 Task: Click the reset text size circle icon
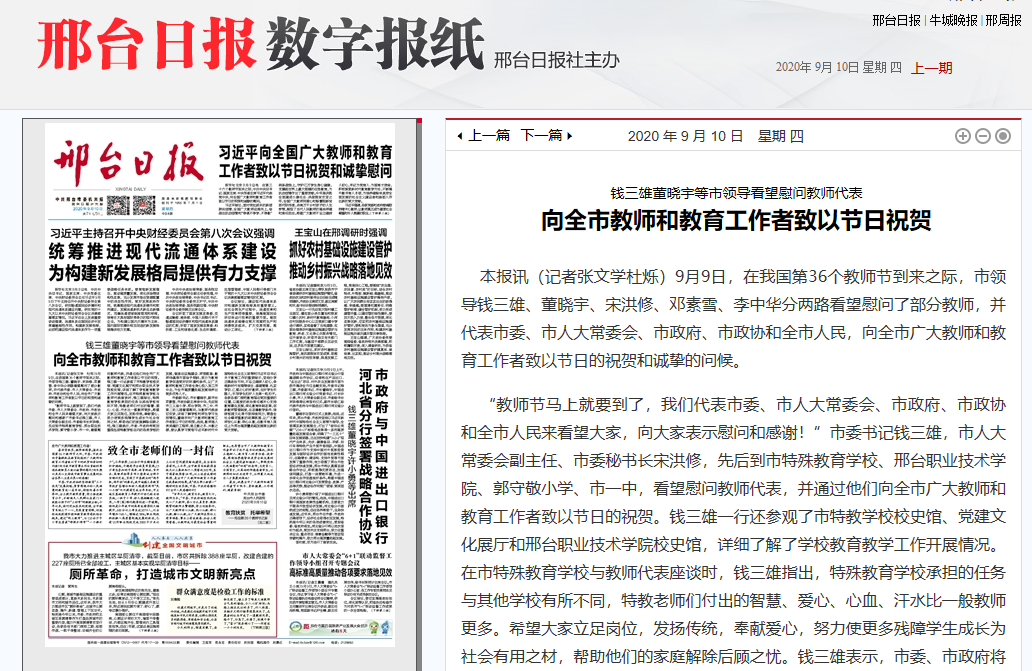pos(1003,136)
